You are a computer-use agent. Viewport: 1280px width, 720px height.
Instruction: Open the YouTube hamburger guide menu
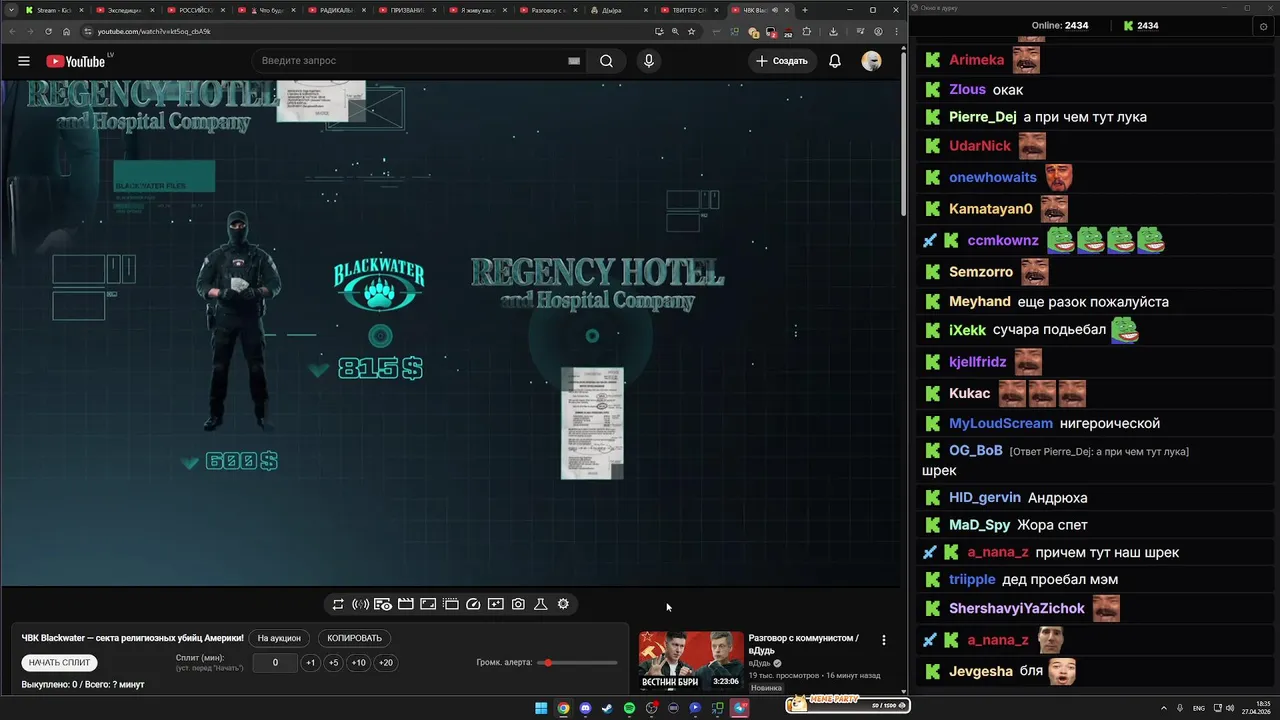click(24, 61)
